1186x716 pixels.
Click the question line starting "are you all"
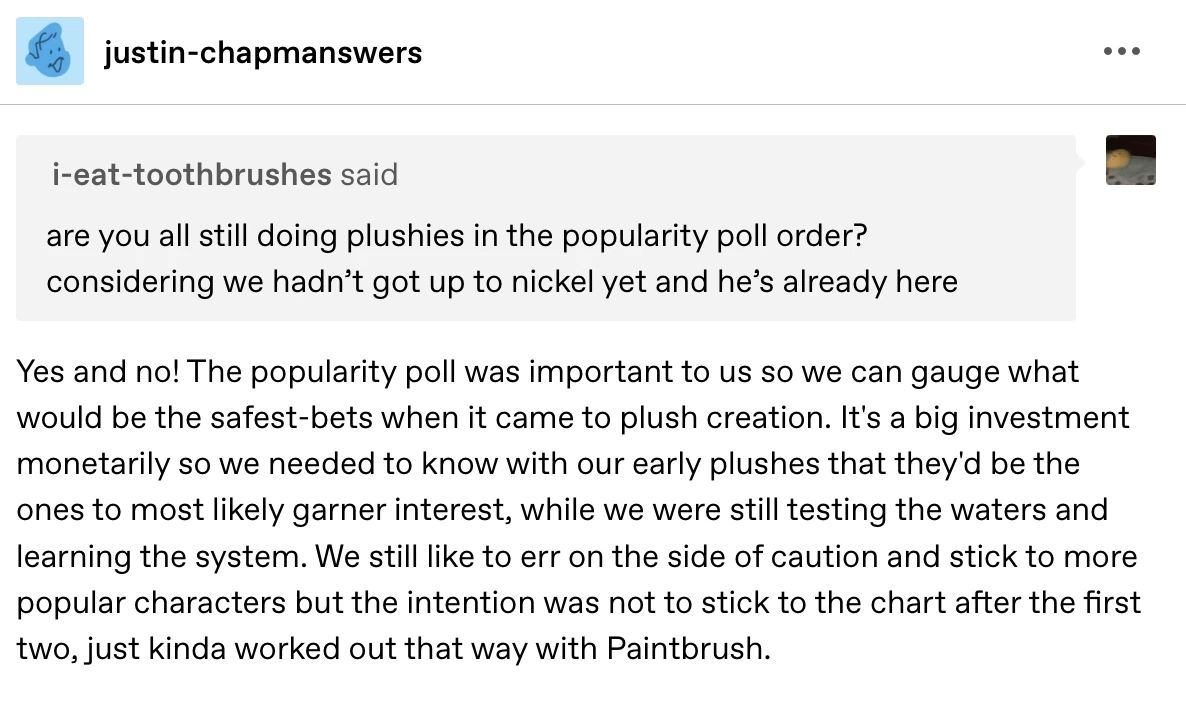pos(455,236)
